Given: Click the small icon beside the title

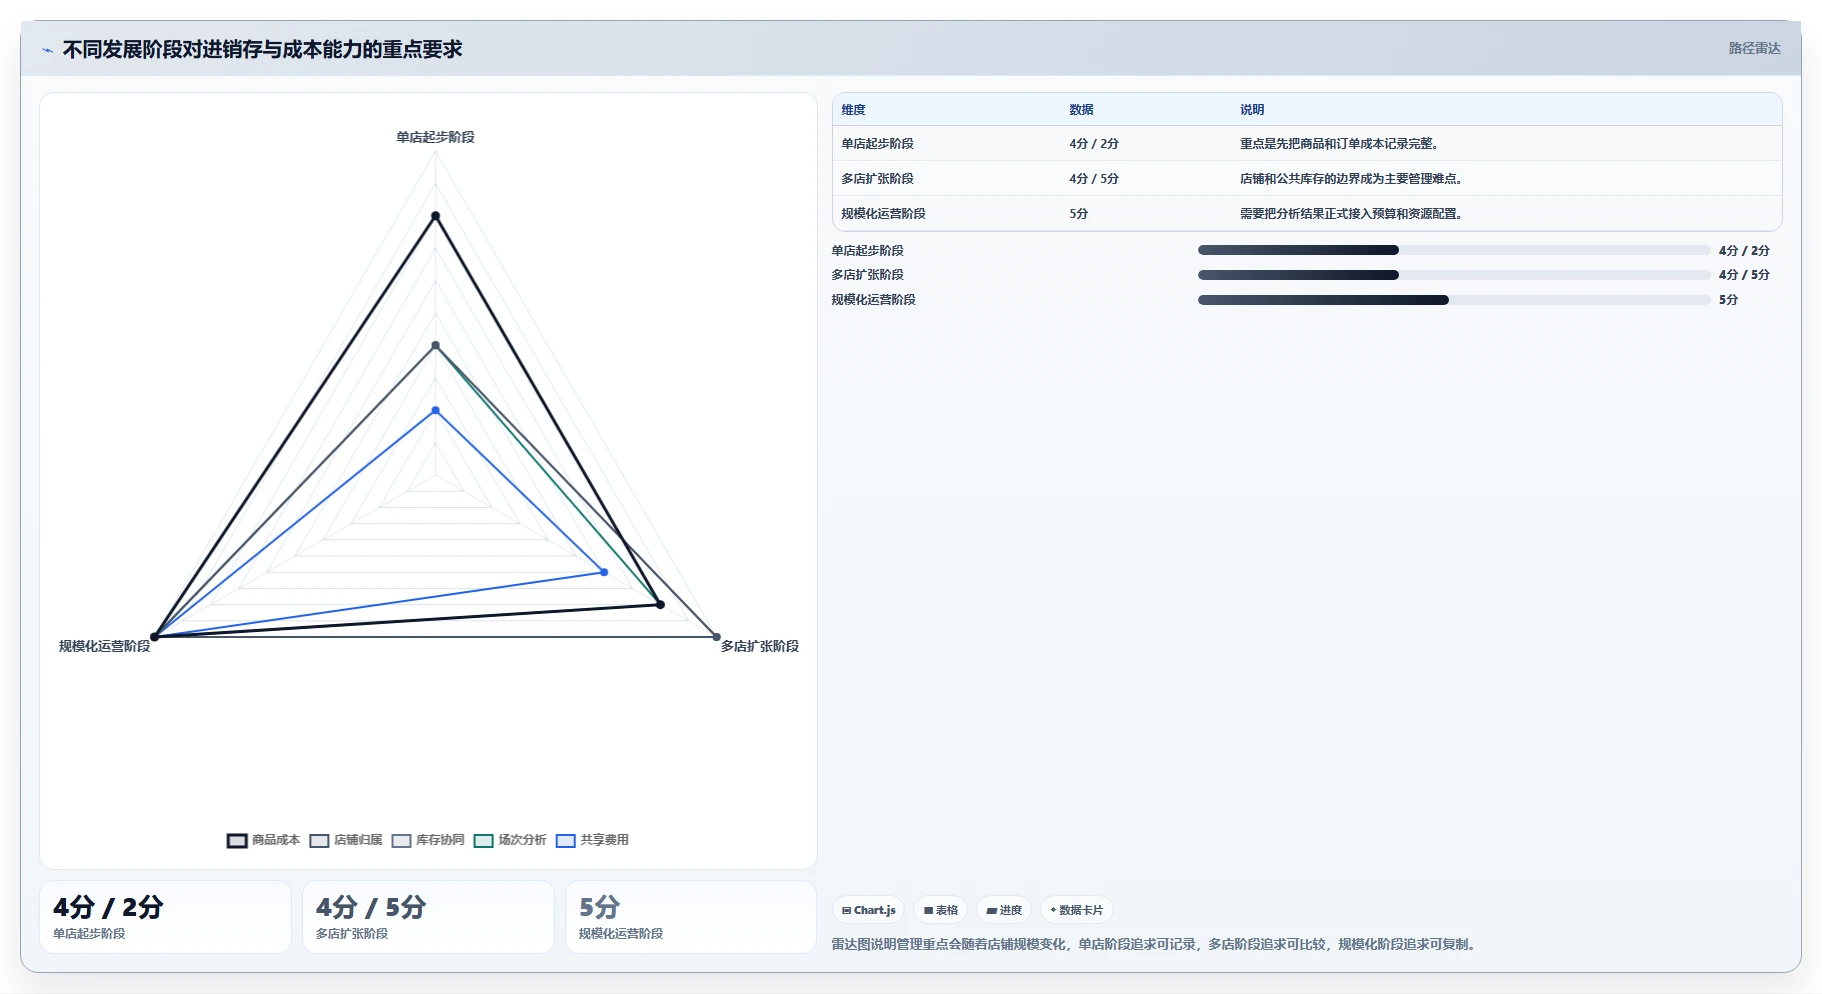Looking at the screenshot, I should click(x=47, y=50).
